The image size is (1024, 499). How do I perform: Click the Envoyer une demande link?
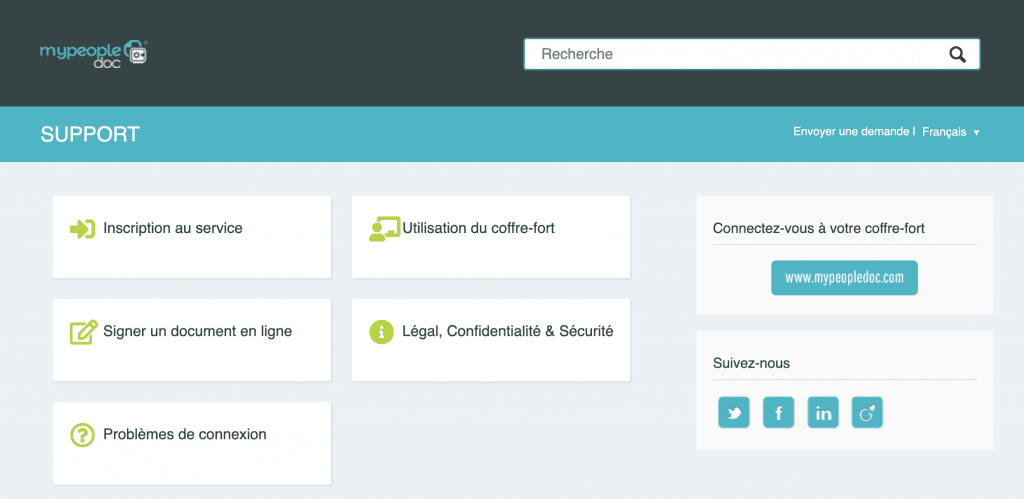(851, 132)
